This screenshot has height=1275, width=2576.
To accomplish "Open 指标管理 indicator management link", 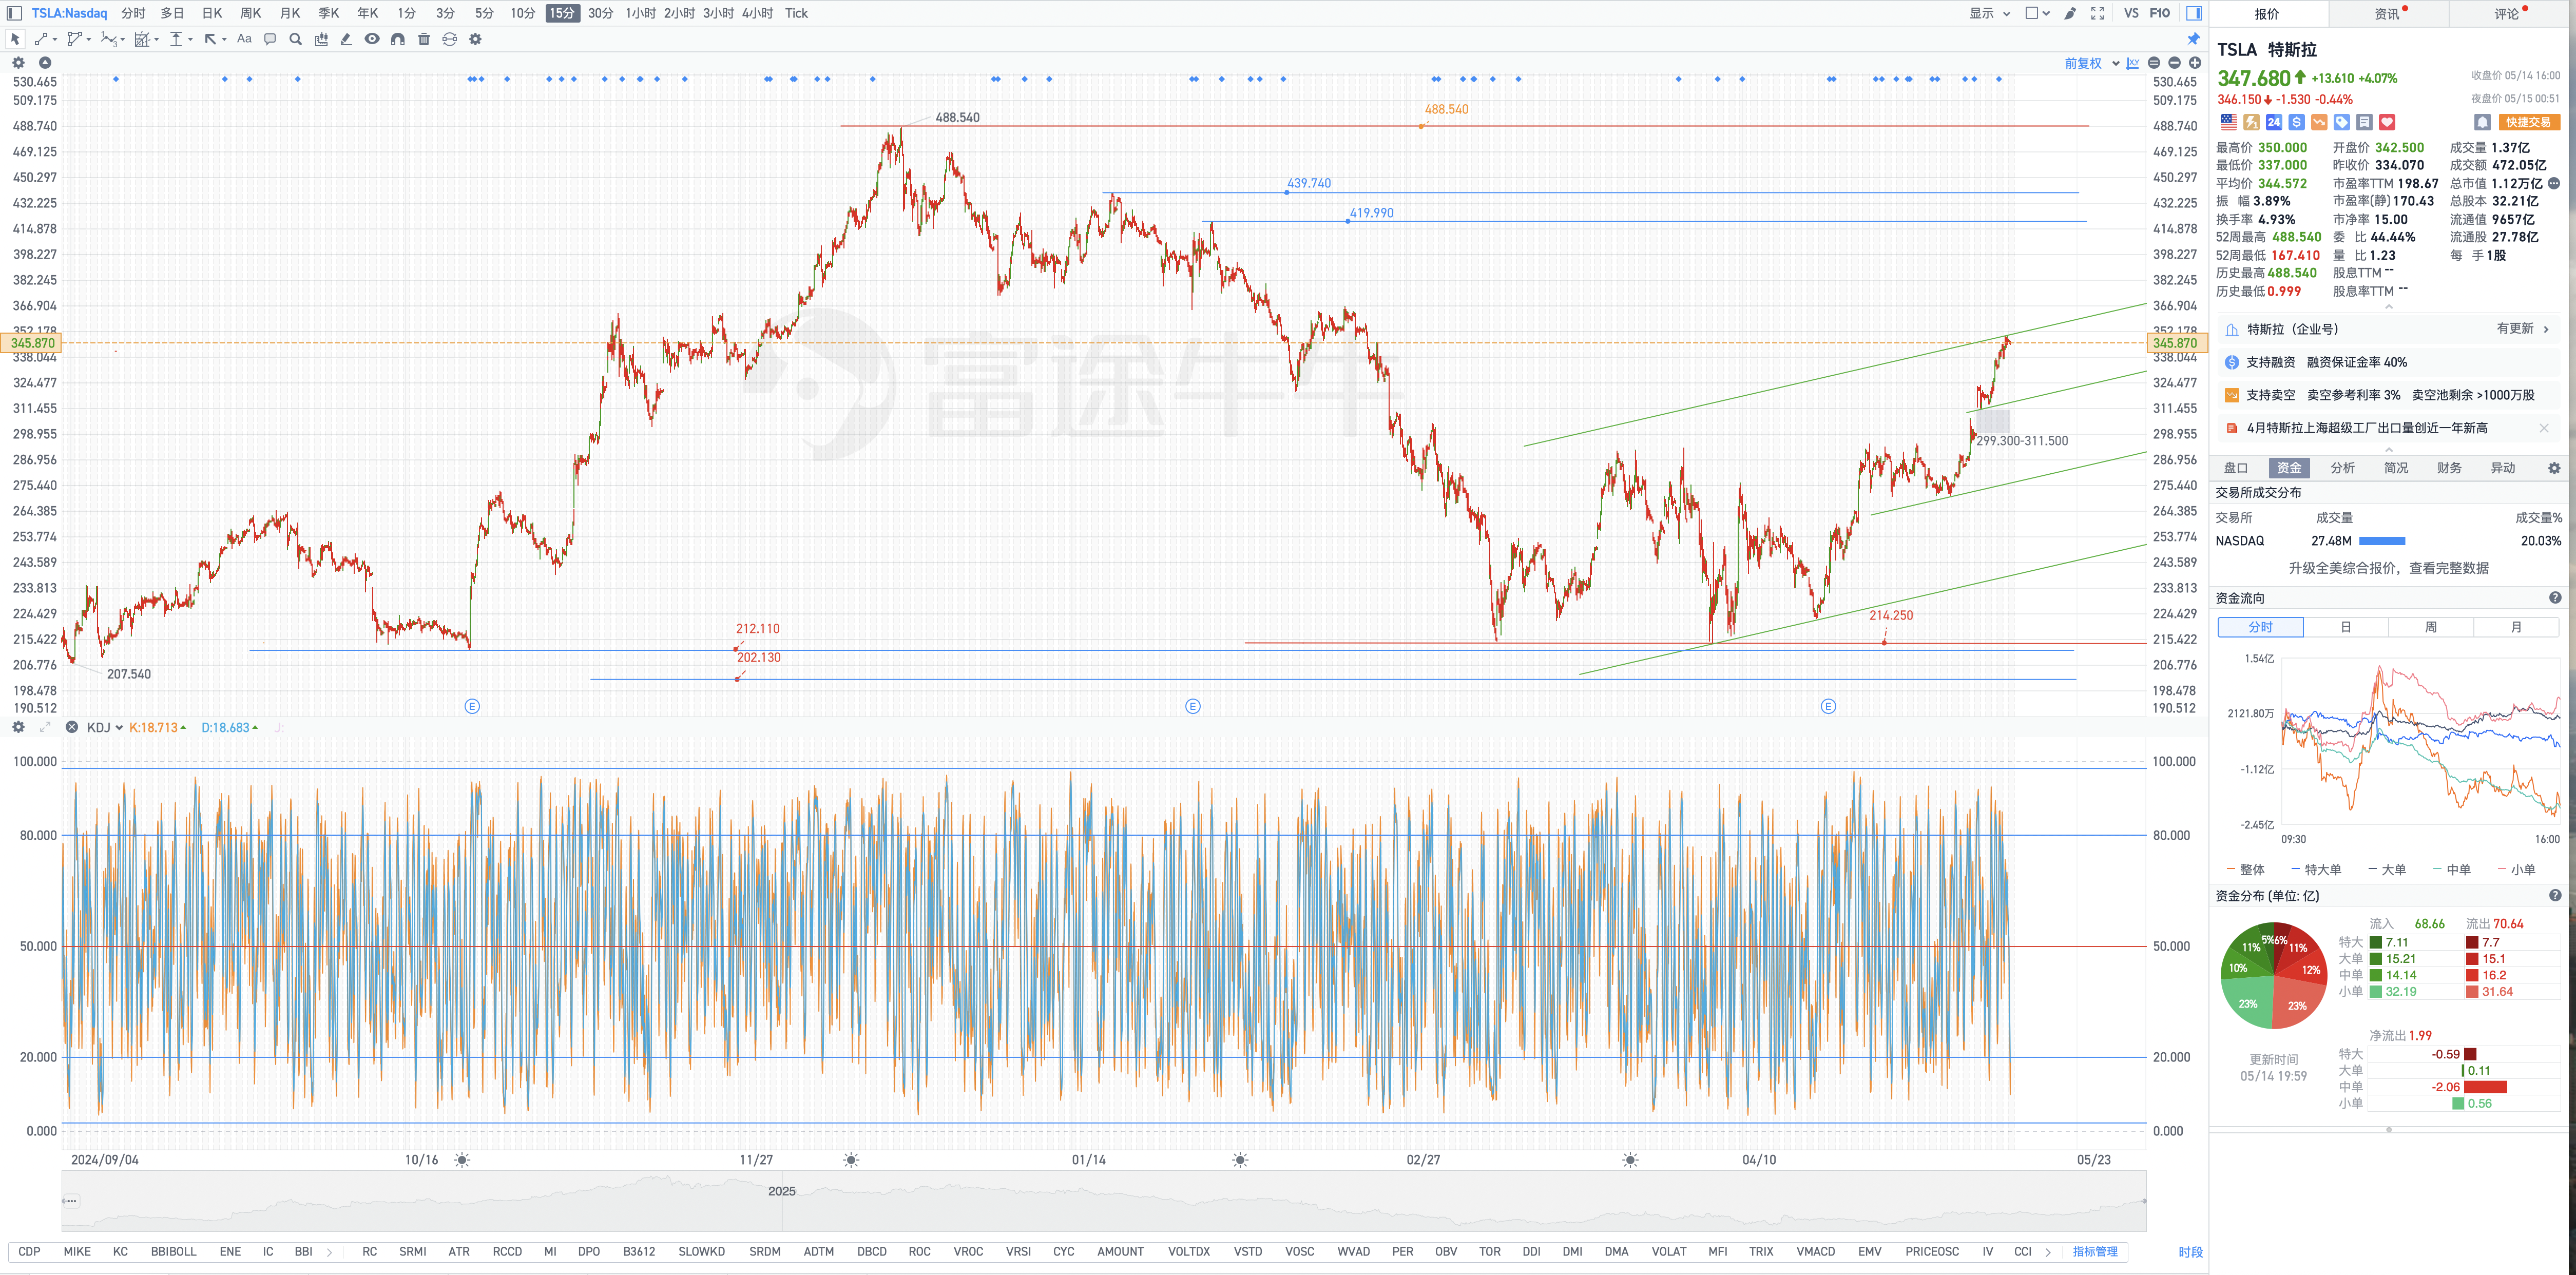I will click(2095, 1252).
